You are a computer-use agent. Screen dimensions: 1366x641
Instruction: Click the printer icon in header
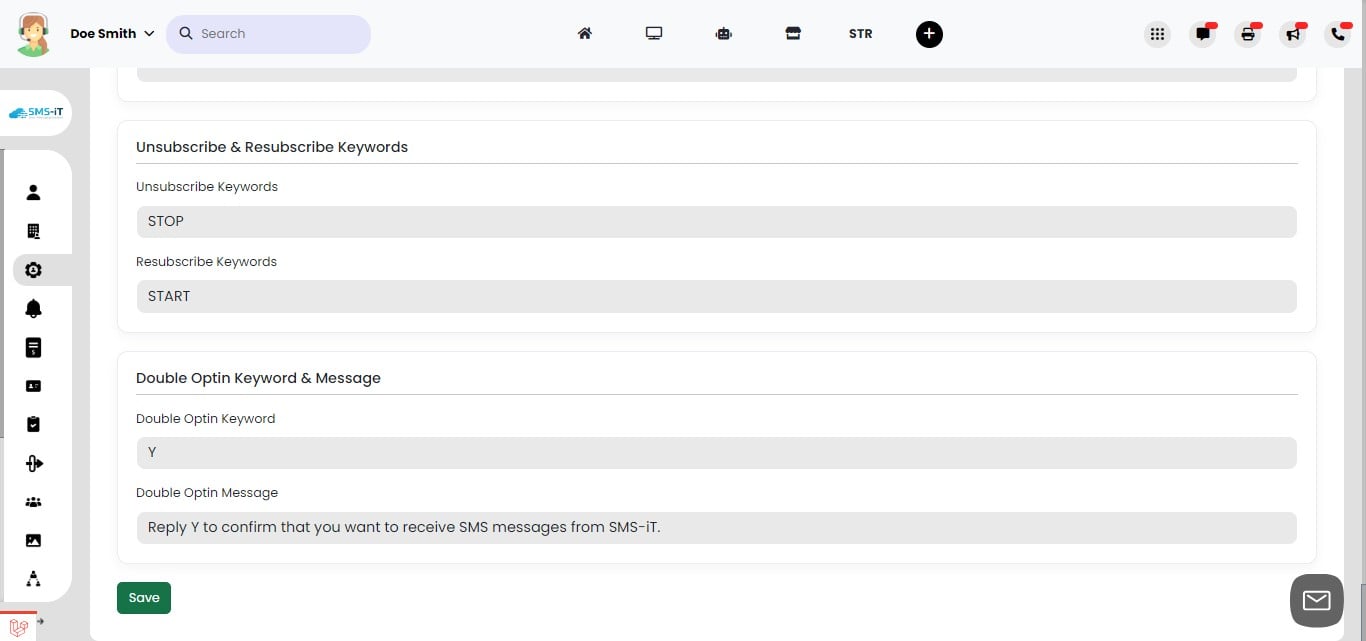click(1248, 34)
